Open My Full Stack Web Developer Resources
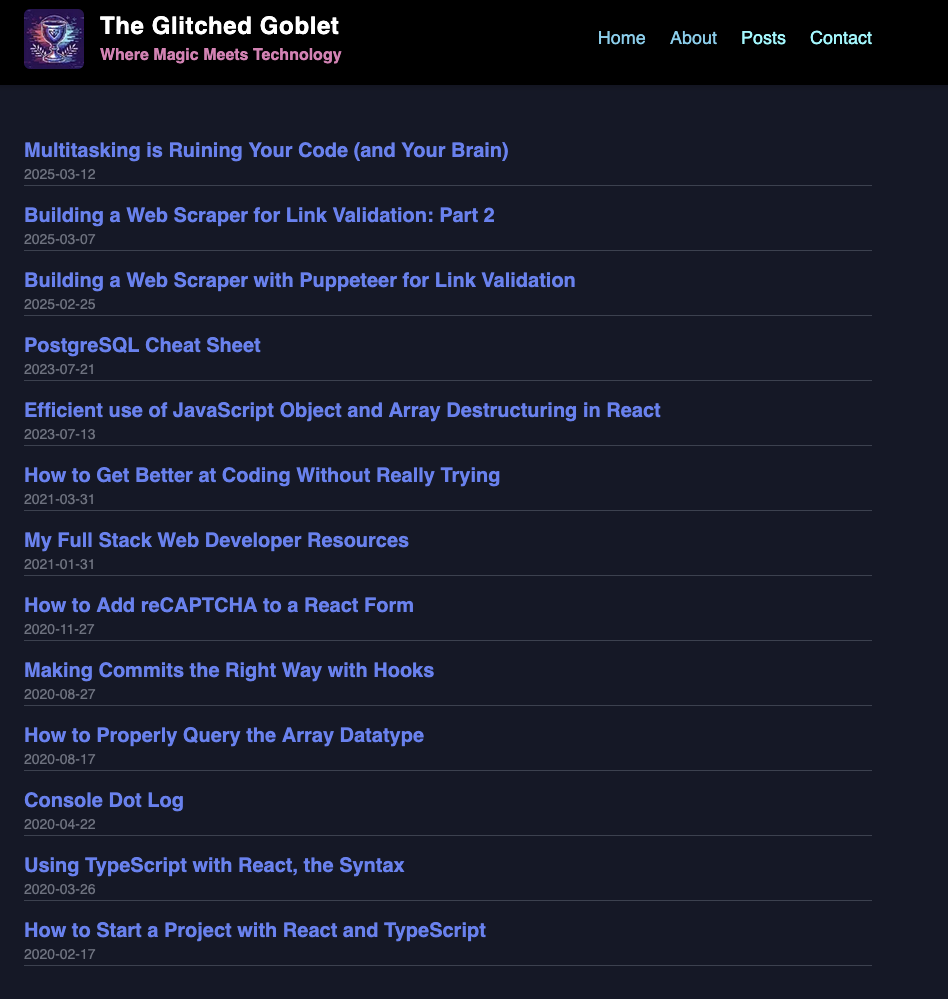The height and width of the screenshot is (999, 948). point(216,540)
